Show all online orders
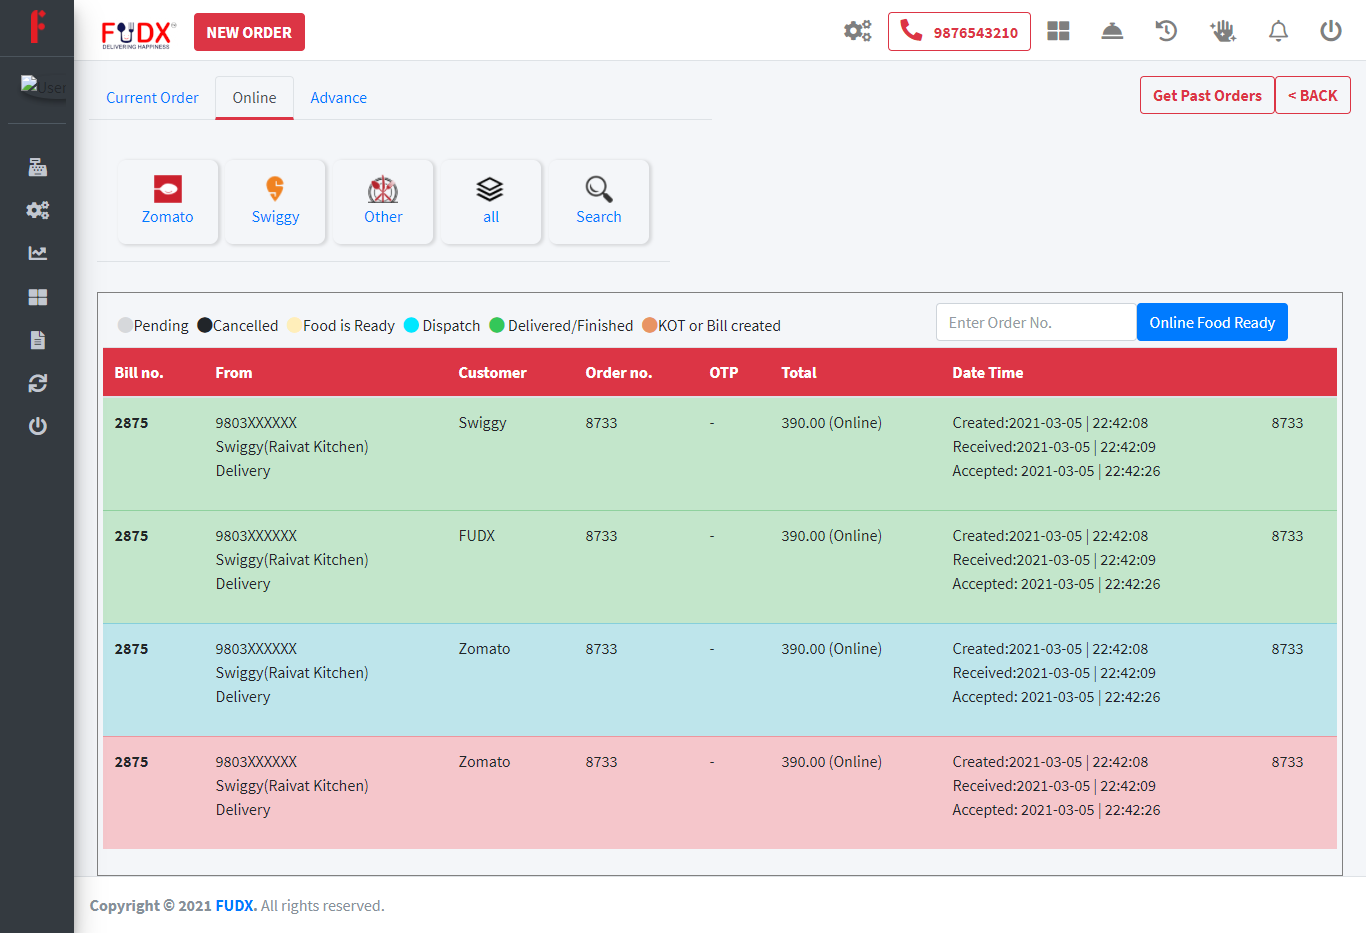The width and height of the screenshot is (1366, 933). tap(491, 201)
